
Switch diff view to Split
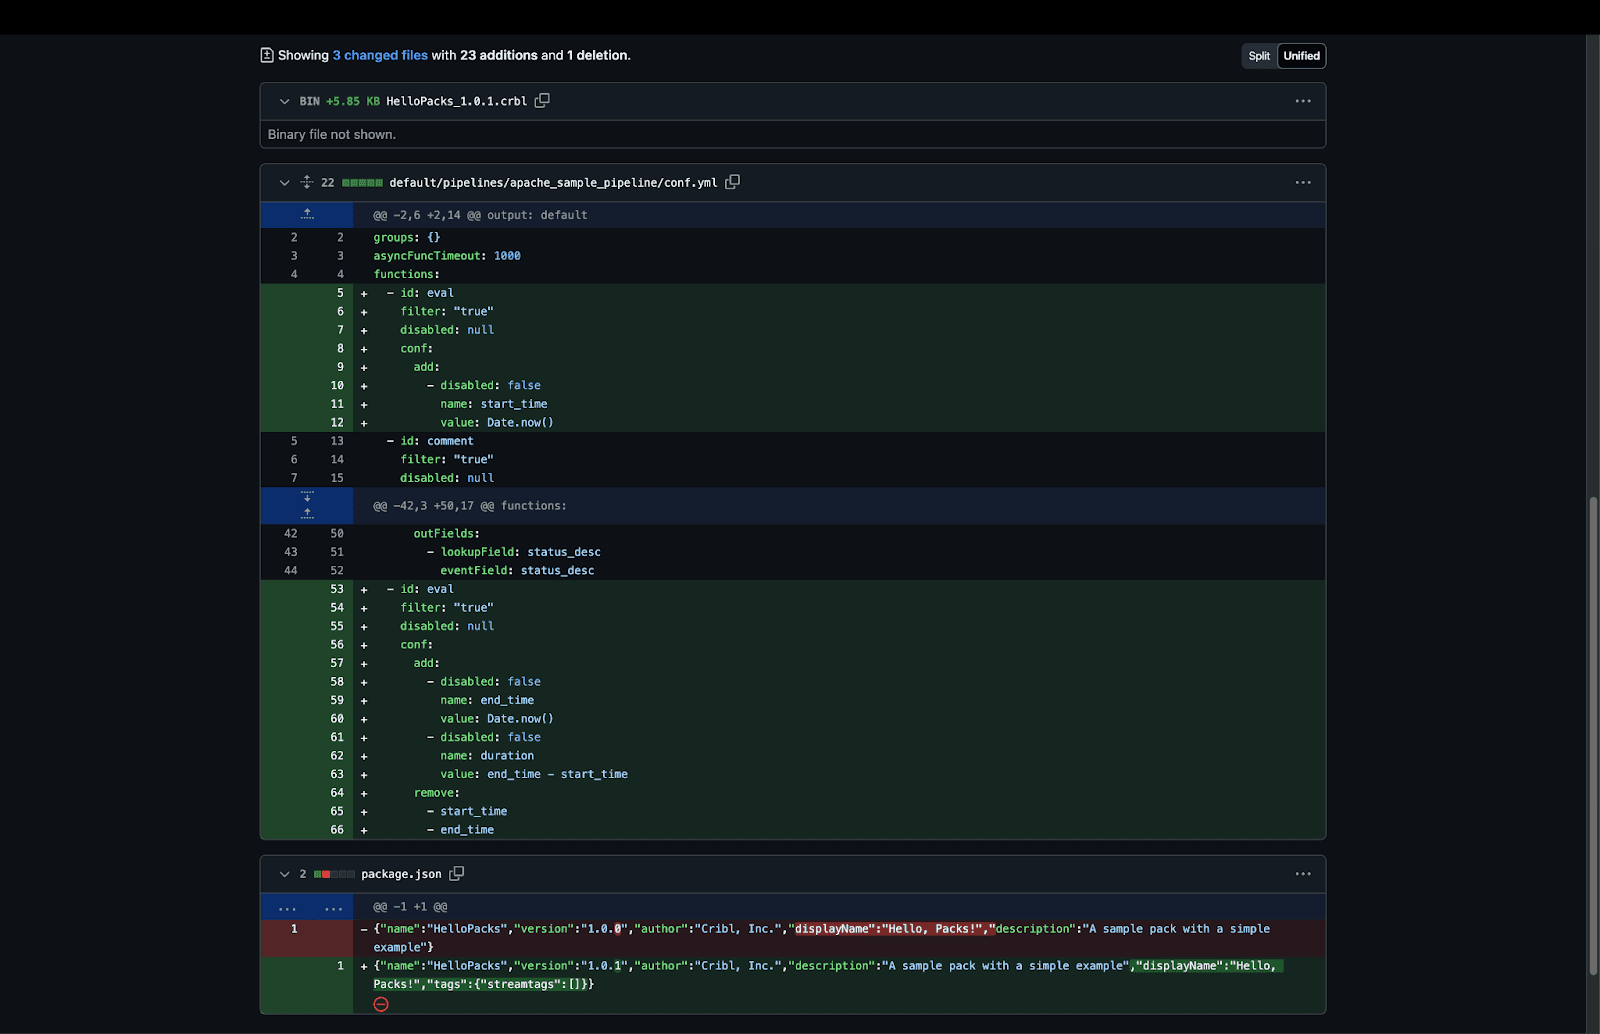pyautogui.click(x=1259, y=56)
